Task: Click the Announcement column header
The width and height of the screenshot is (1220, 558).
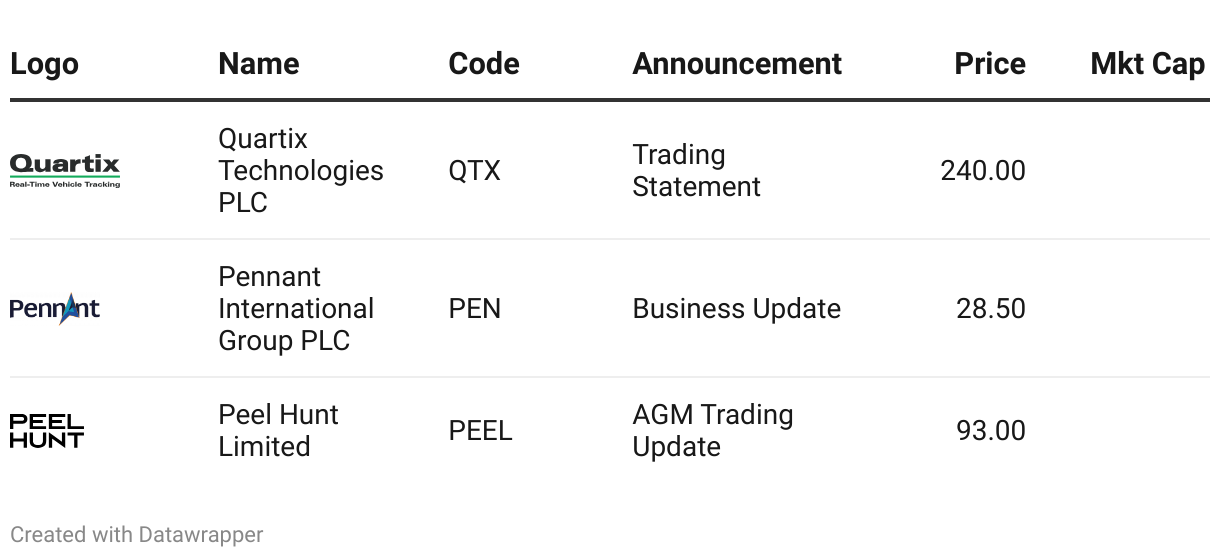Action: click(x=737, y=64)
